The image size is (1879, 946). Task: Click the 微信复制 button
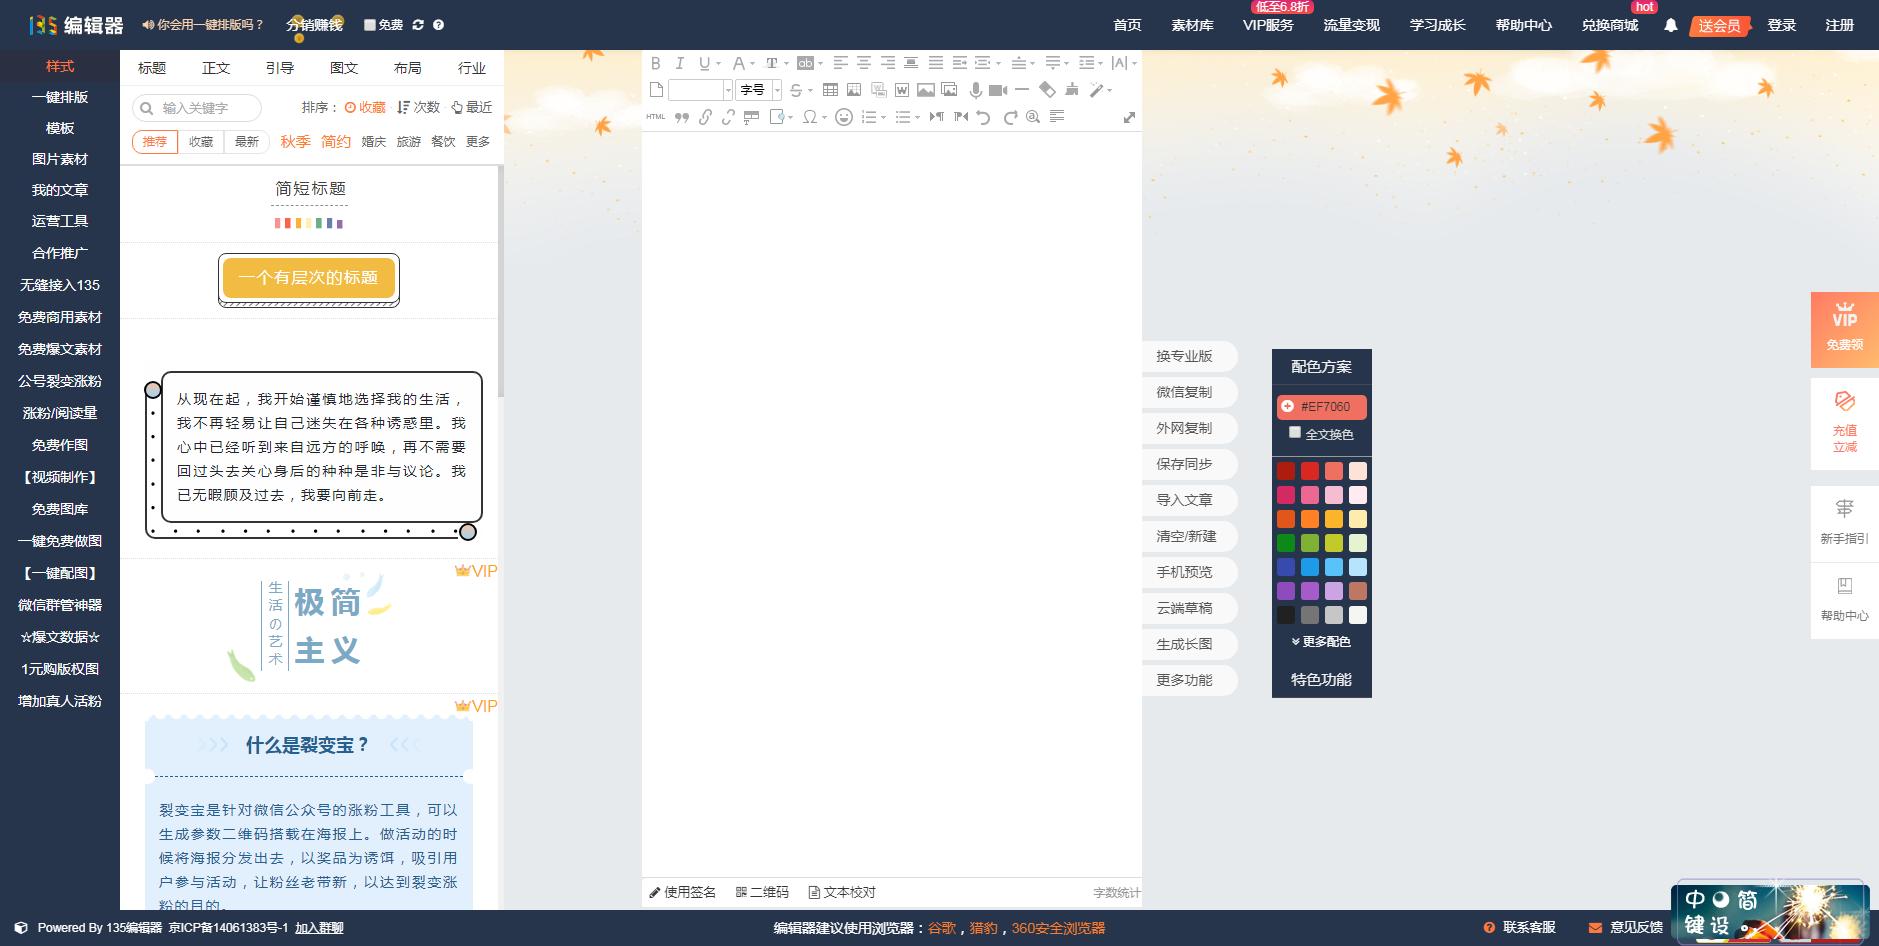tap(1184, 392)
